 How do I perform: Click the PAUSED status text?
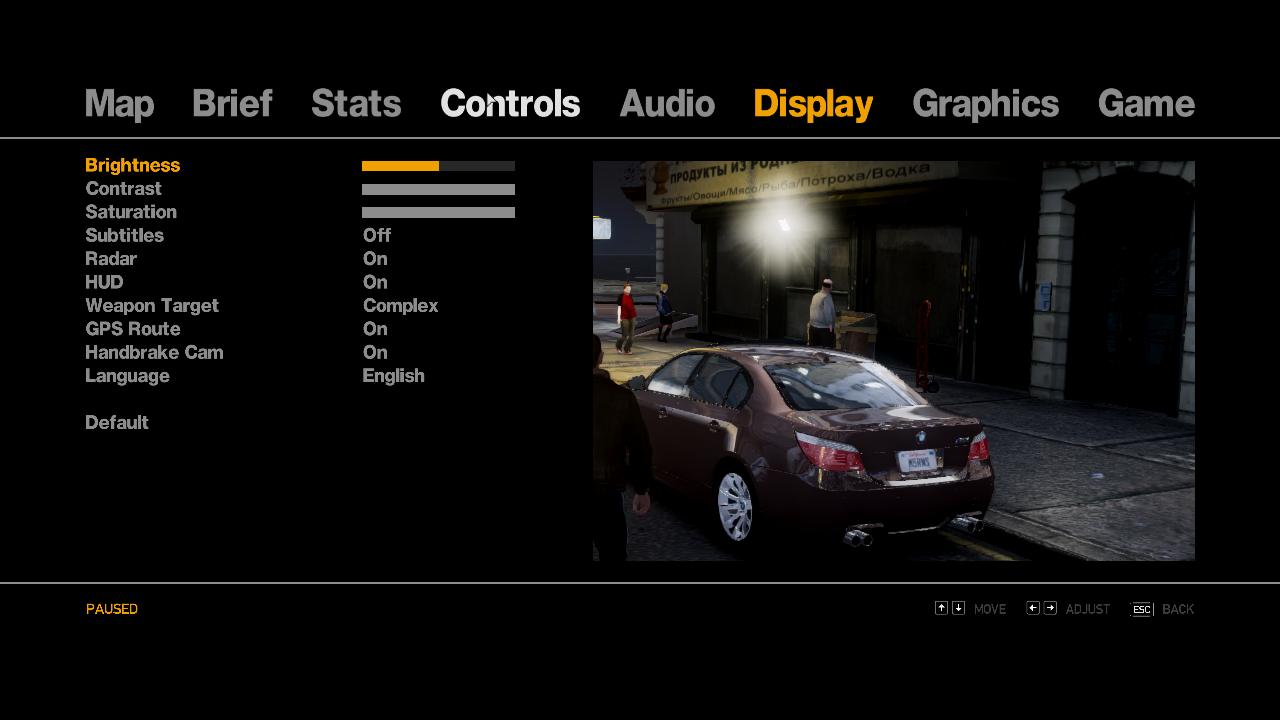pyautogui.click(x=112, y=609)
